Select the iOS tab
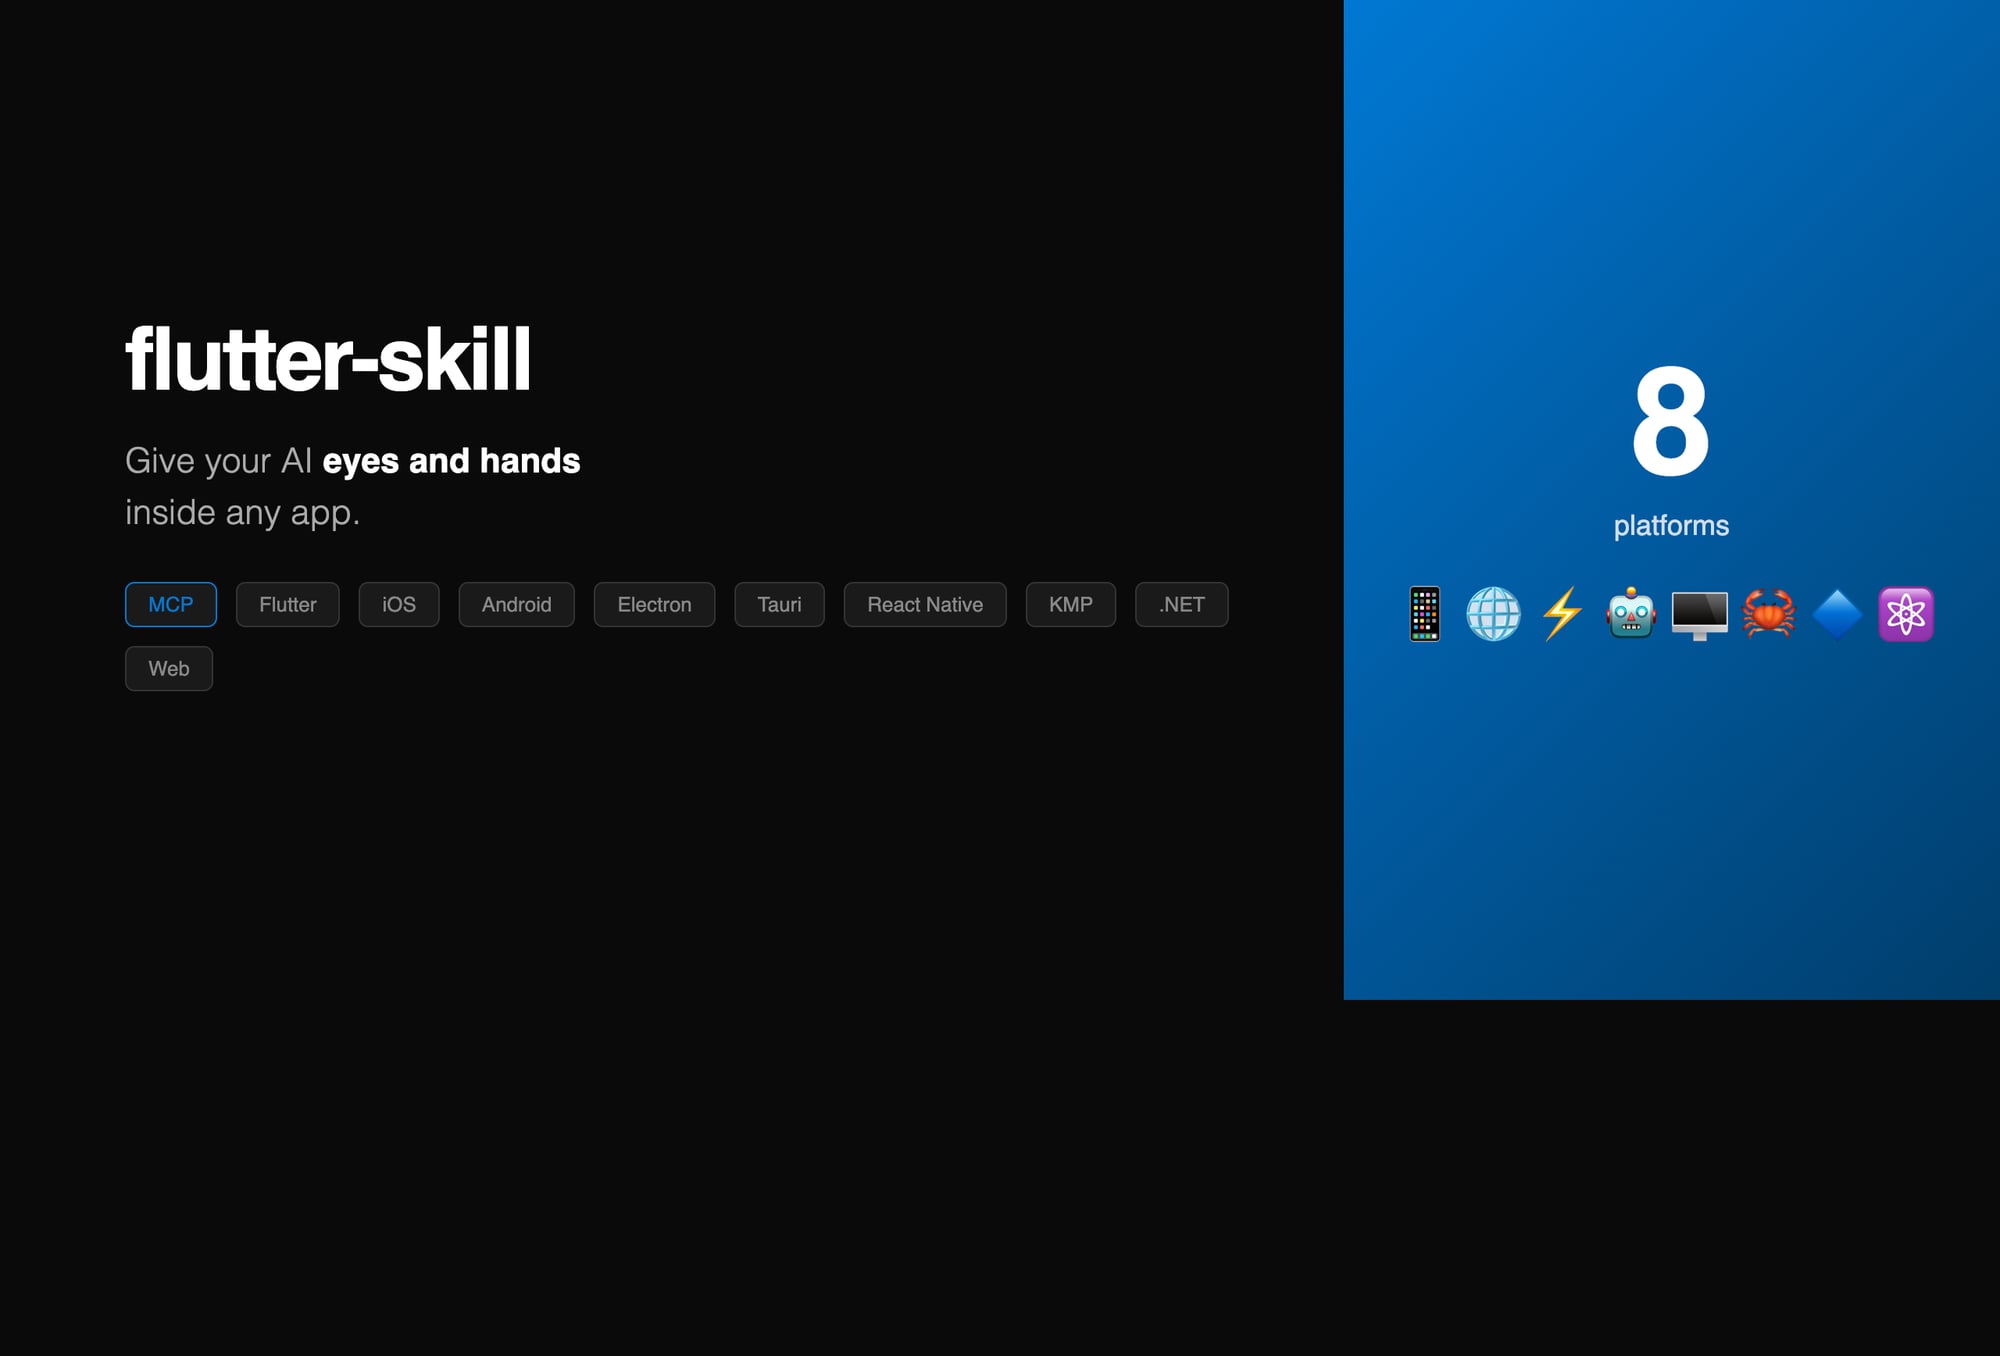The width and height of the screenshot is (2000, 1356). (x=399, y=604)
